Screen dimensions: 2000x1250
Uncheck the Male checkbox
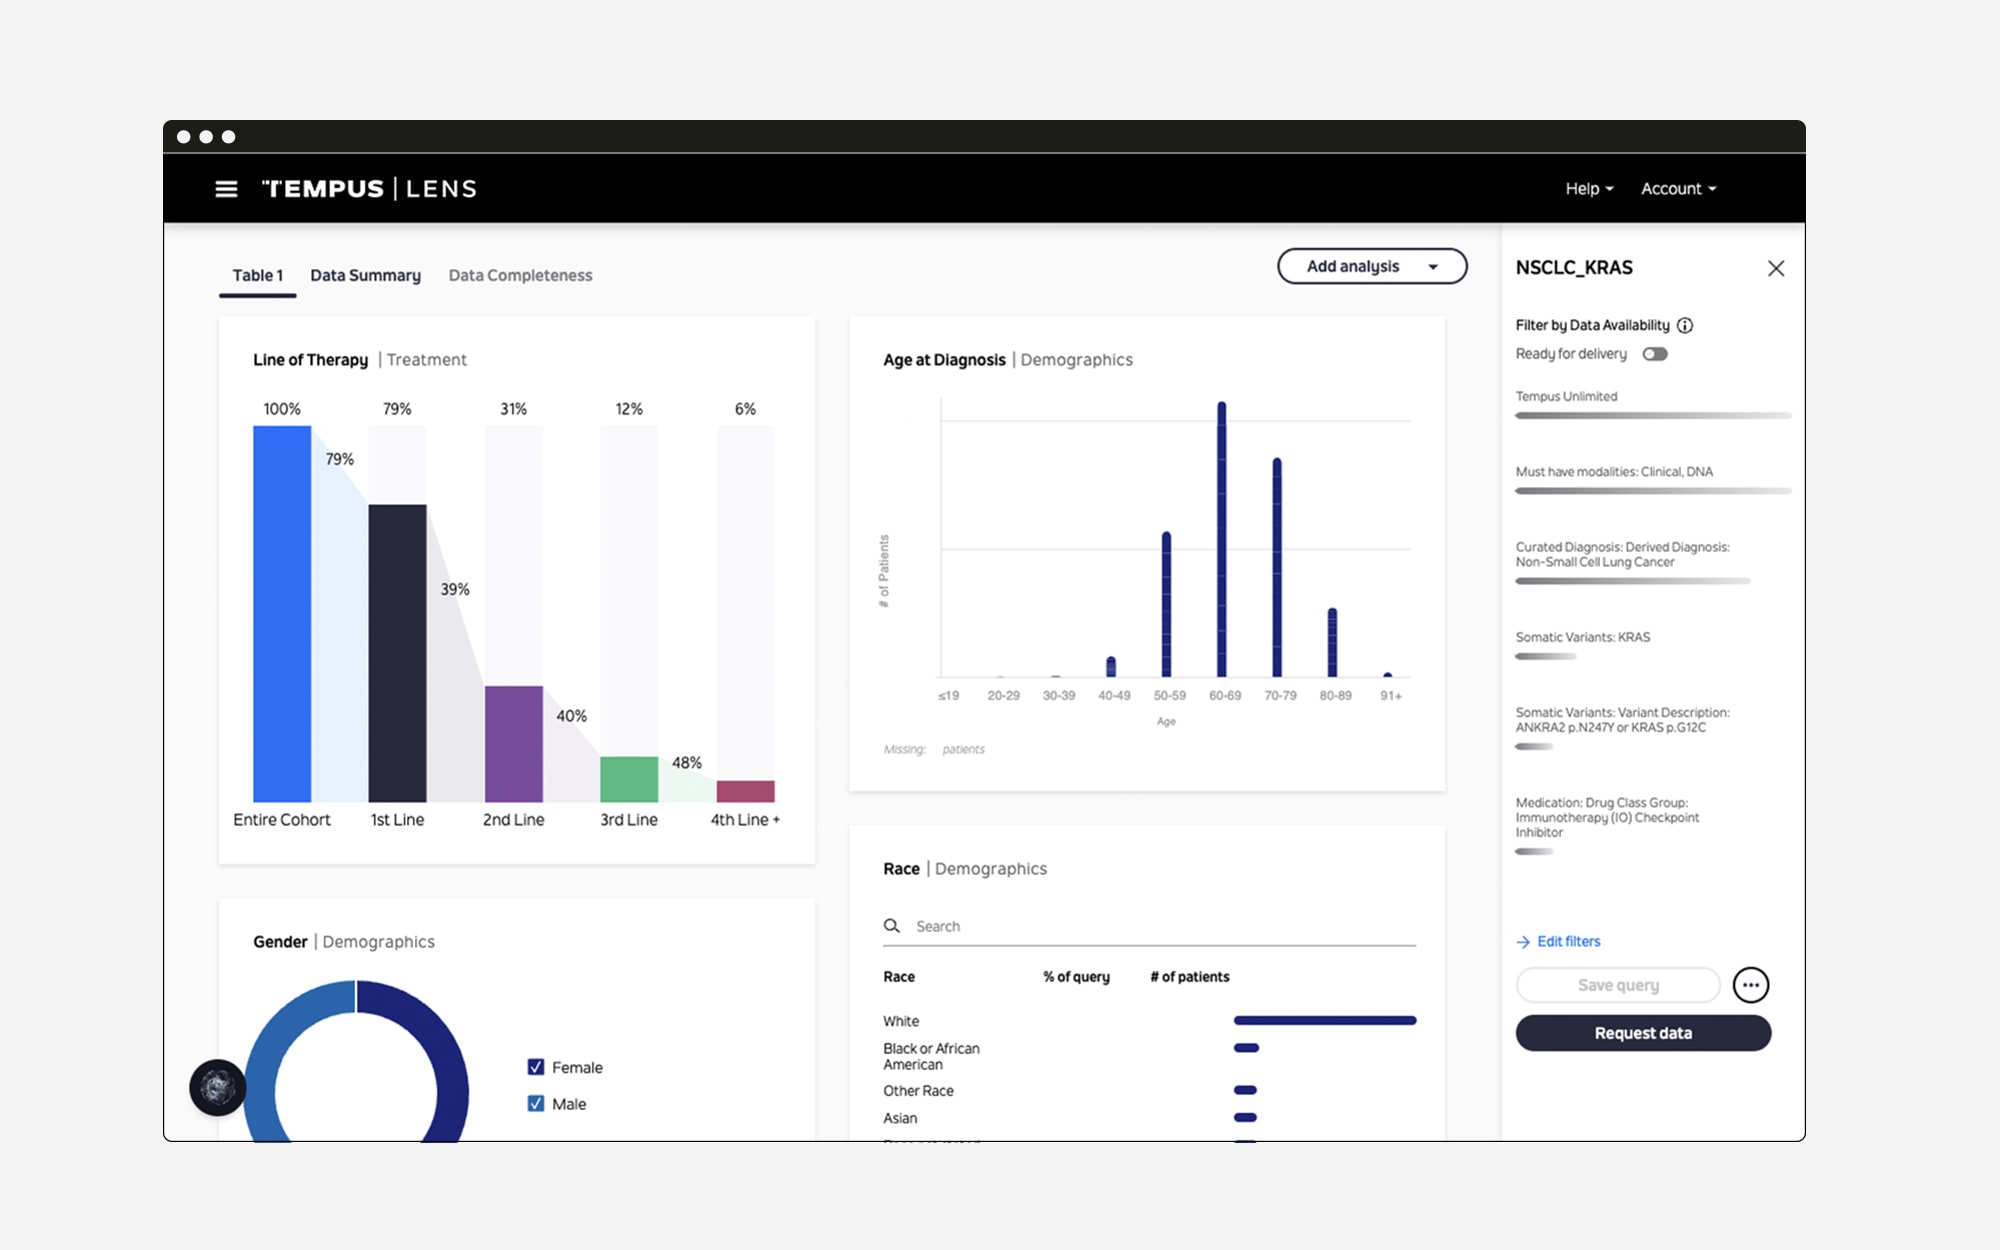(536, 1104)
